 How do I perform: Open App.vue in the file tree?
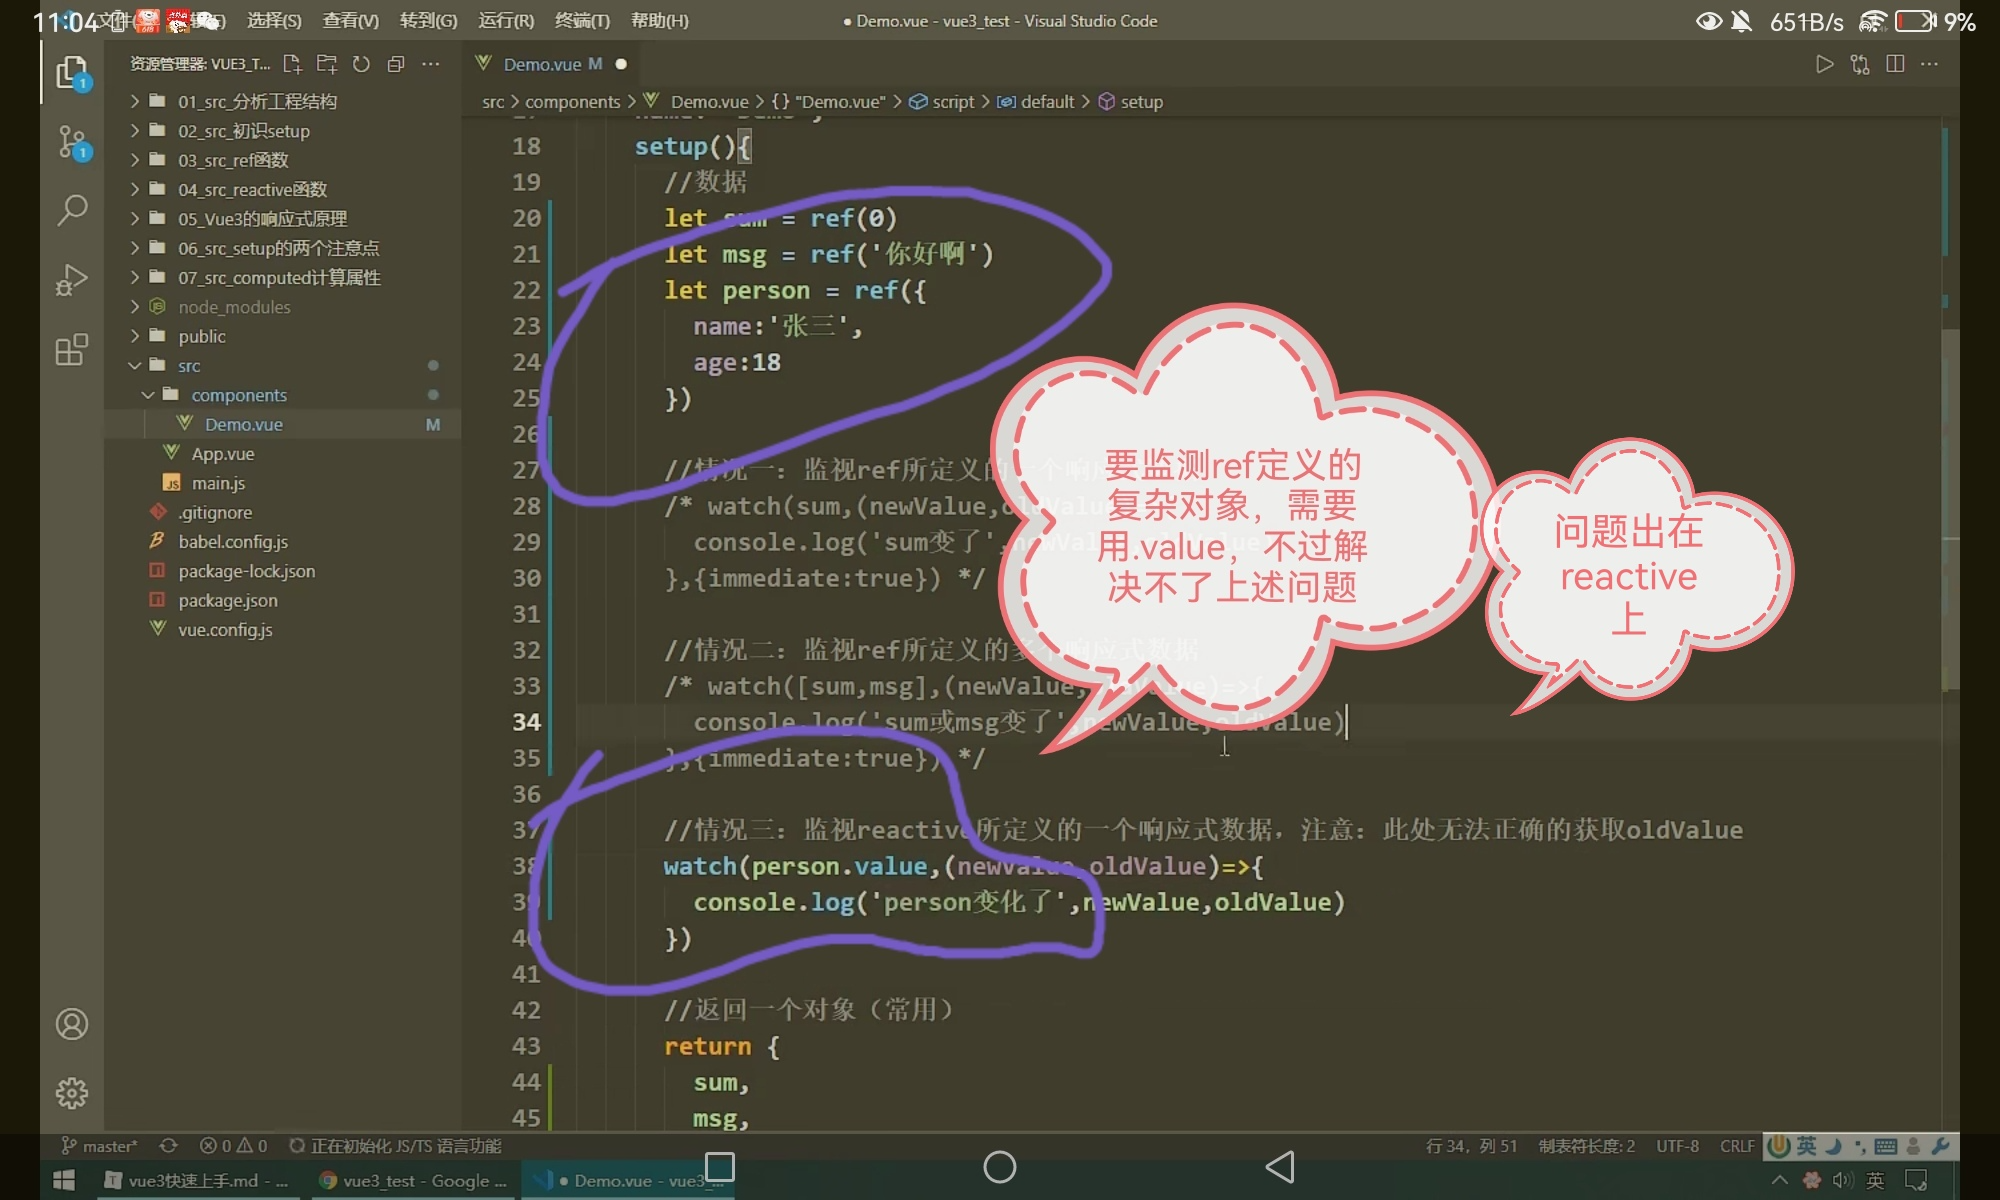click(223, 454)
